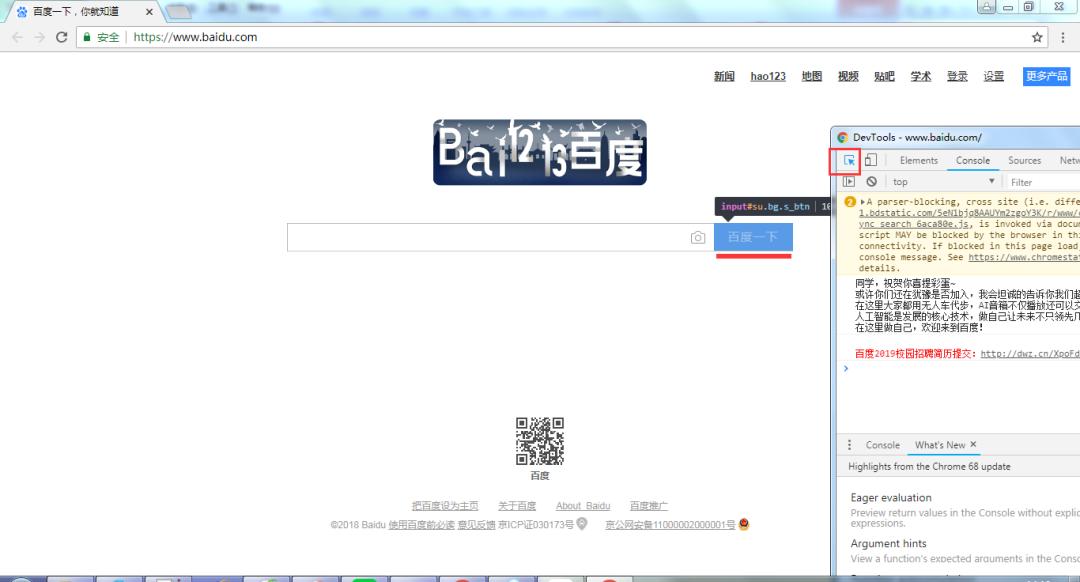Clear console messages with the ban icon
This screenshot has height=582, width=1080.
click(x=869, y=181)
